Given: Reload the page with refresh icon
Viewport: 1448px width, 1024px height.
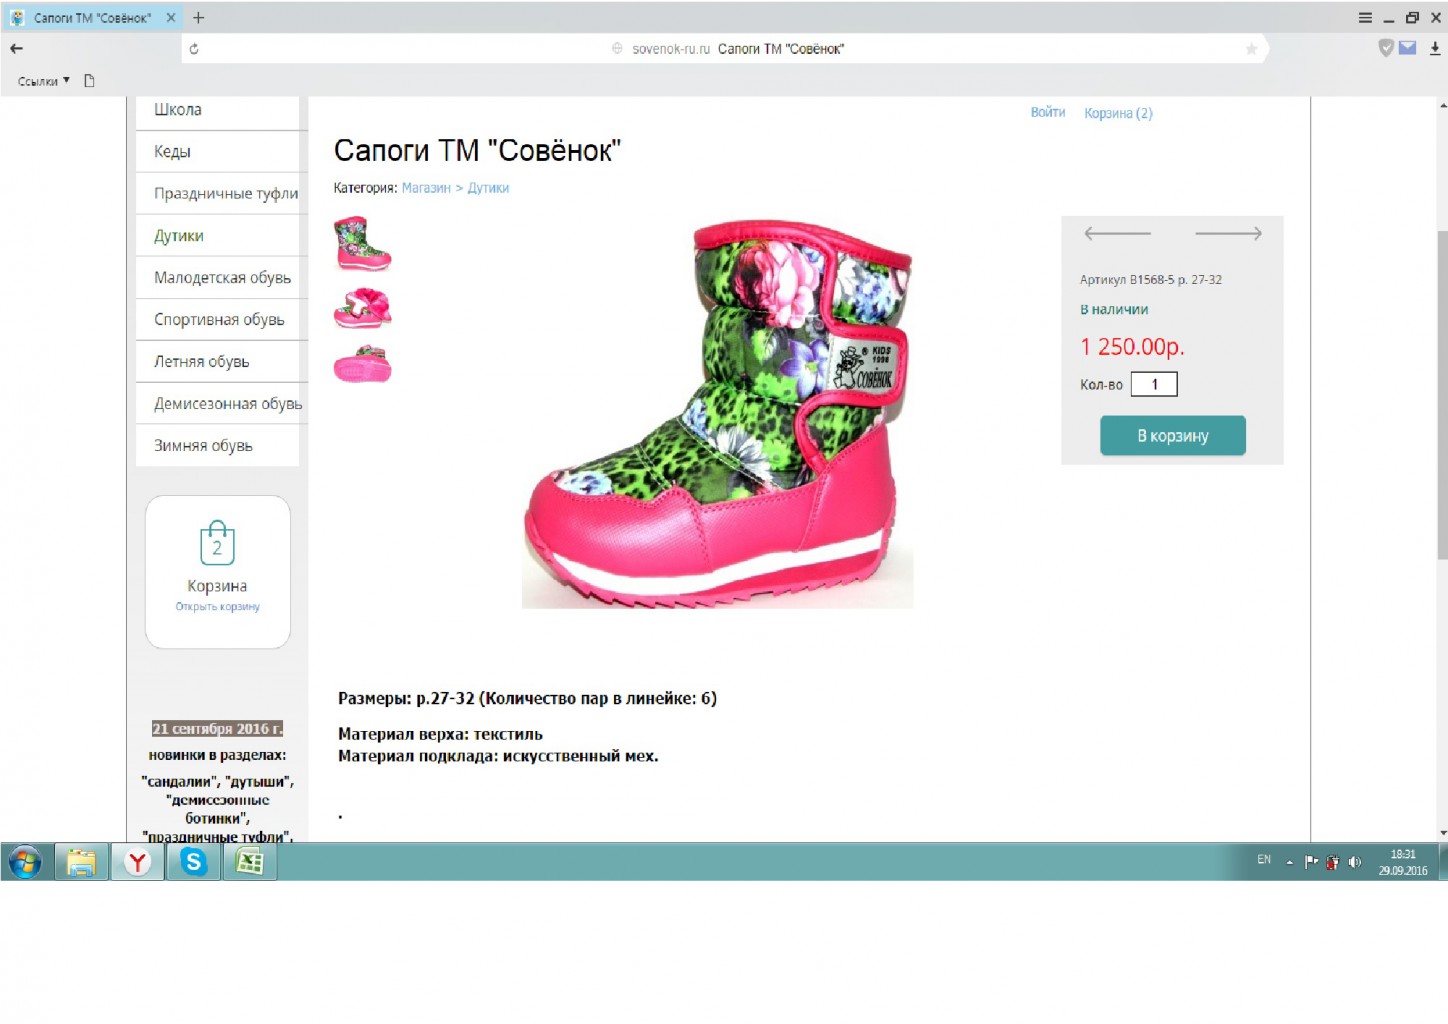Looking at the screenshot, I should click(194, 48).
